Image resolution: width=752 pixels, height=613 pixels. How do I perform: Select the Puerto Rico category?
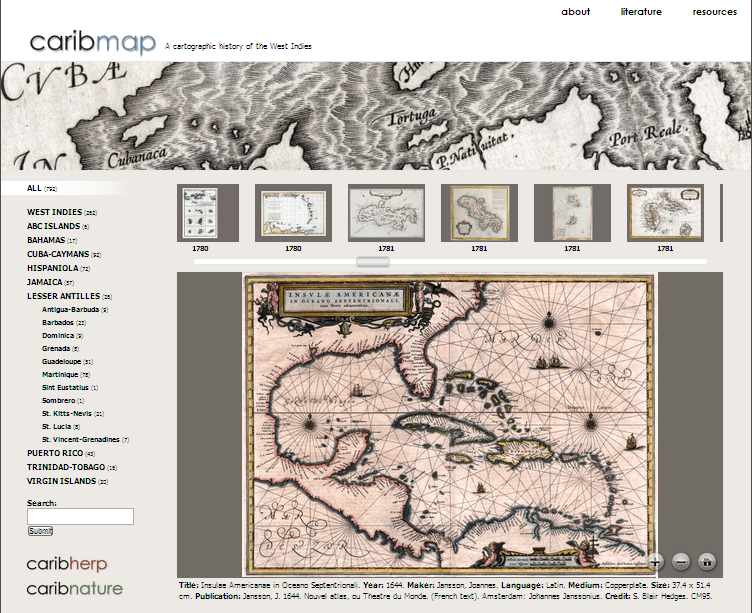pos(55,453)
